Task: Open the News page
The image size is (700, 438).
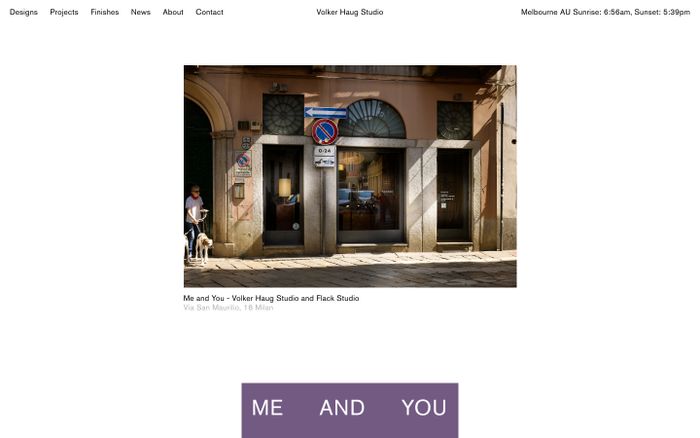Action: [141, 12]
